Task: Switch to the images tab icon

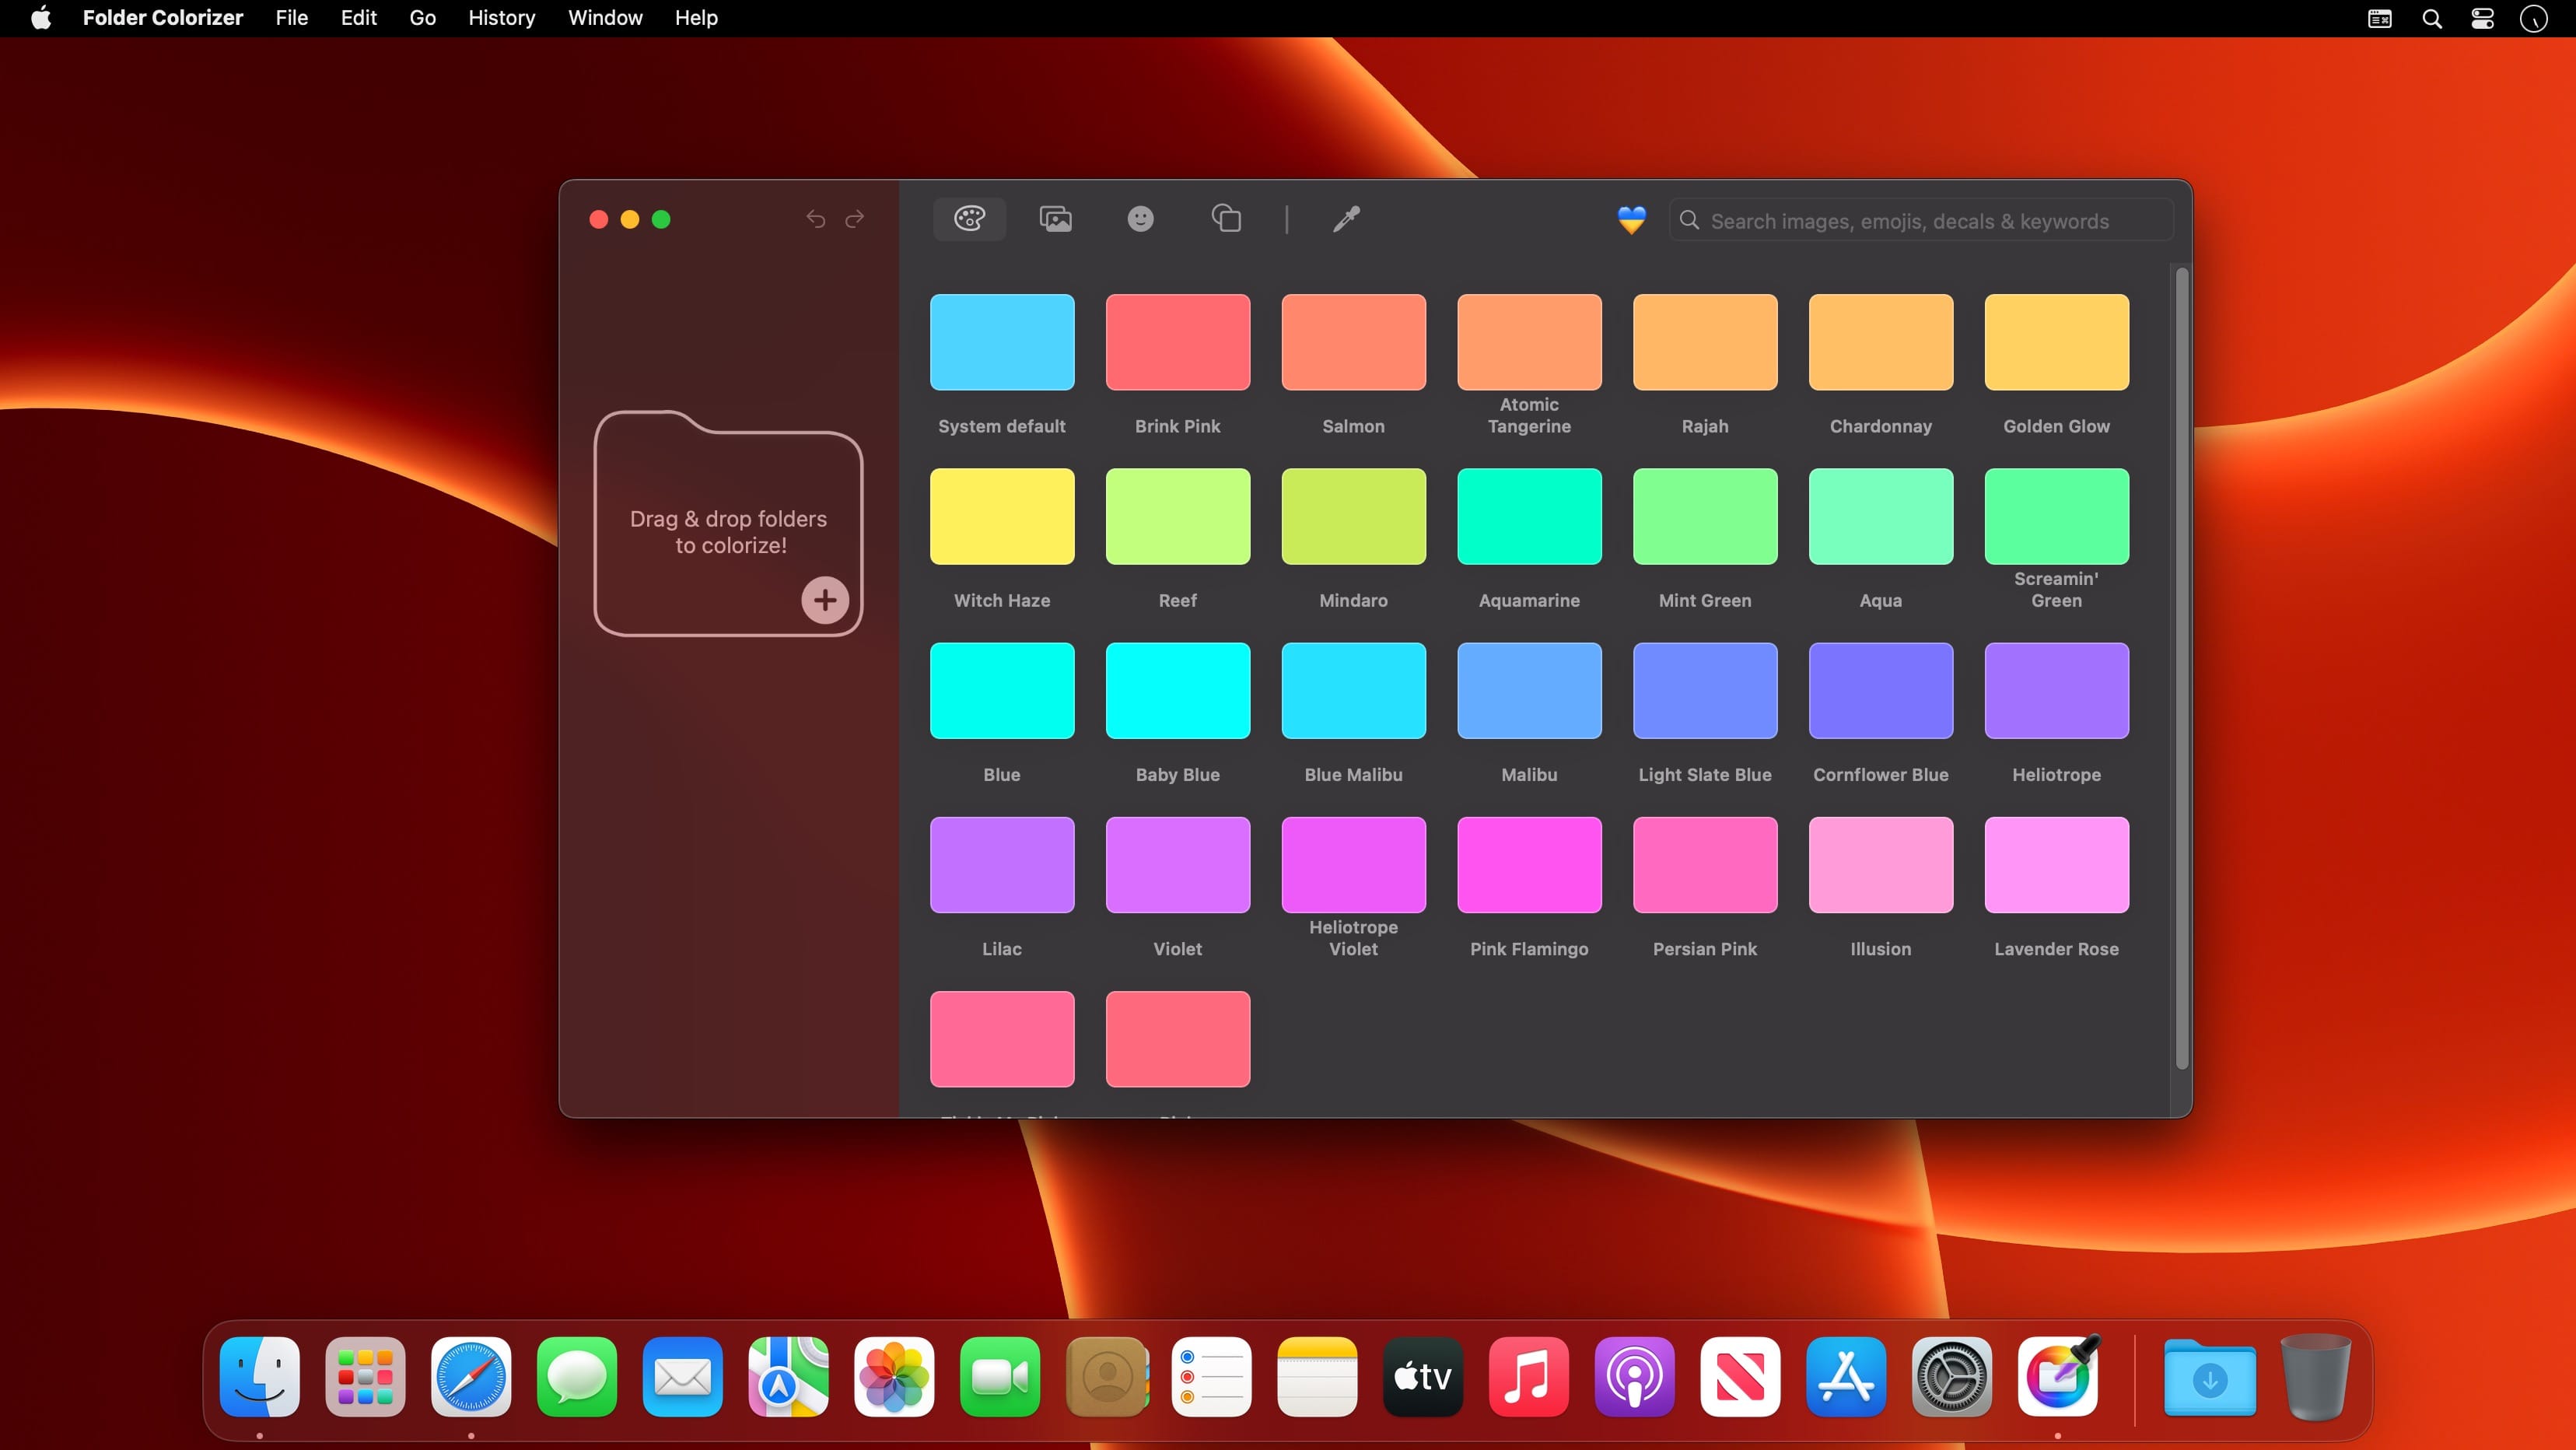Action: (x=1055, y=218)
